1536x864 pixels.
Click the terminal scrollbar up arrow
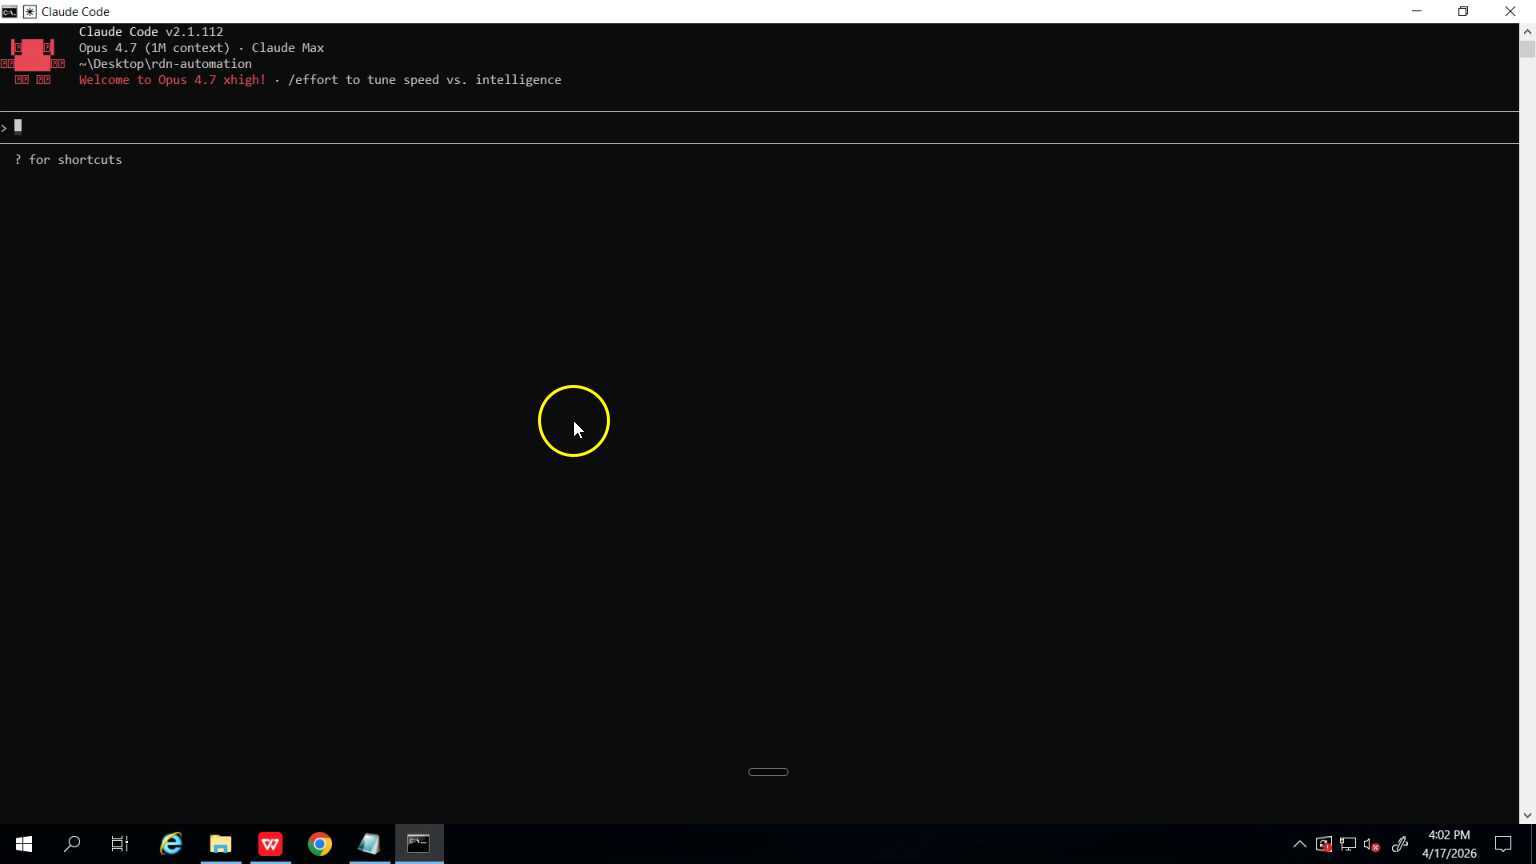point(1527,31)
